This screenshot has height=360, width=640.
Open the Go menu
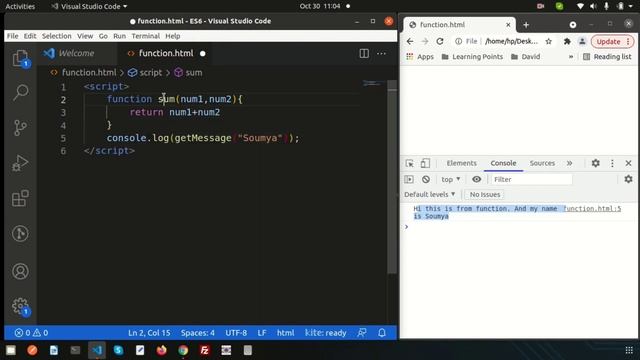(x=103, y=36)
